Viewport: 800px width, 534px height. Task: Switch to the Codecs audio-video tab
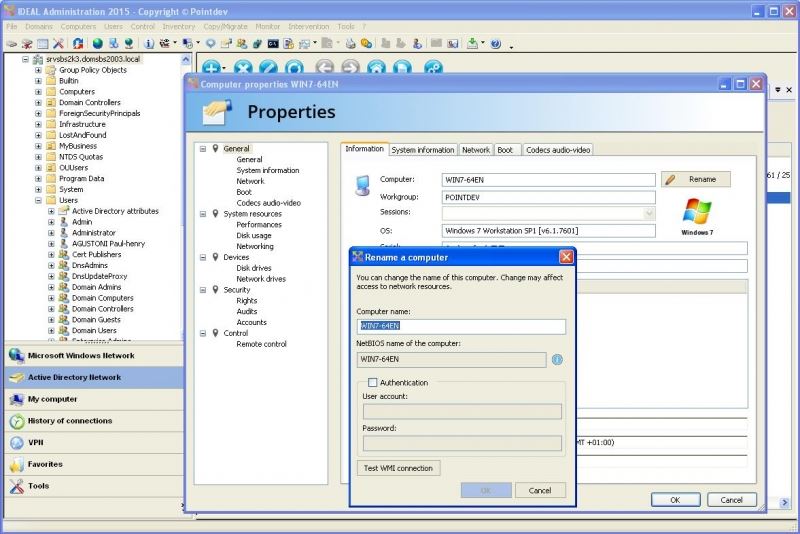point(558,150)
